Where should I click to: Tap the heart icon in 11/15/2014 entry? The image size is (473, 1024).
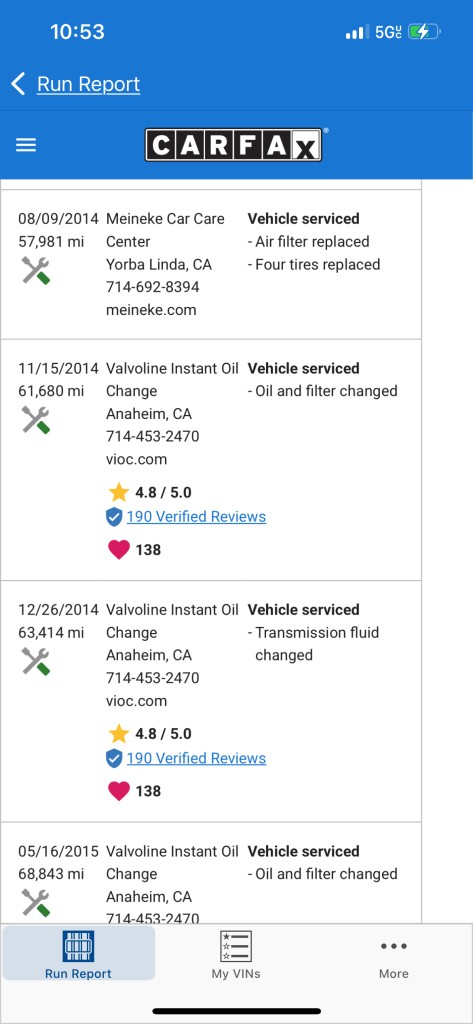click(x=119, y=550)
